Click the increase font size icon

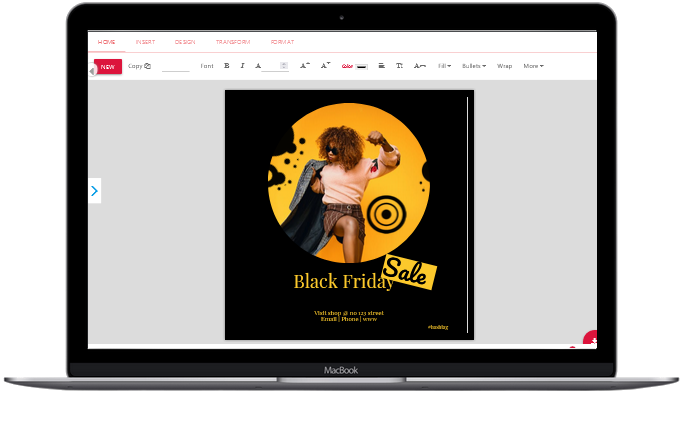(x=305, y=66)
